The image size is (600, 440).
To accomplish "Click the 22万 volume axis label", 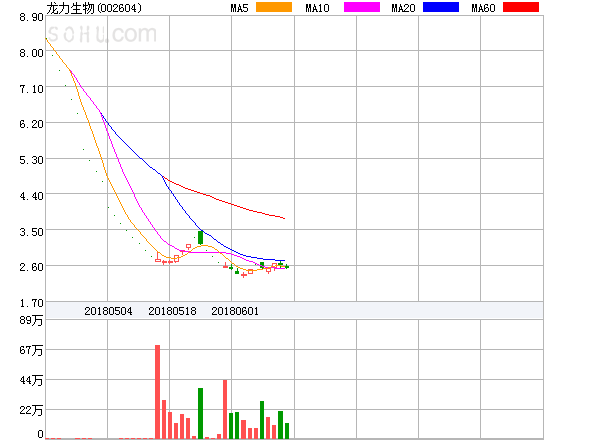I will click(31, 411).
